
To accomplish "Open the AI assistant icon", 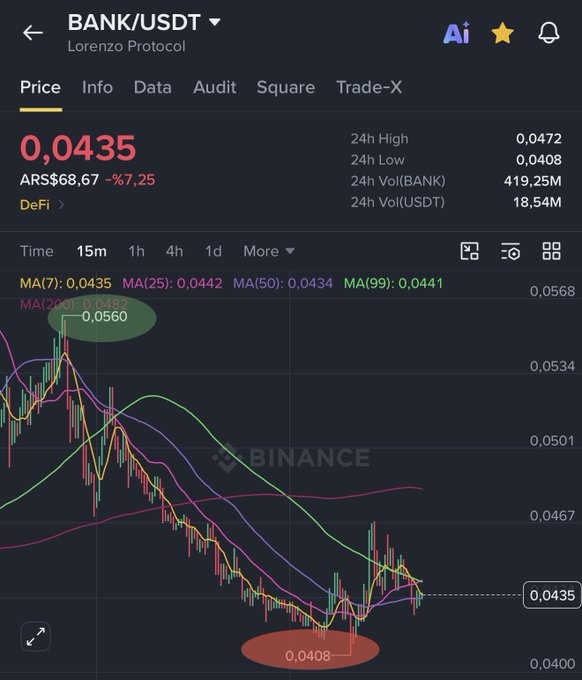I will [456, 33].
